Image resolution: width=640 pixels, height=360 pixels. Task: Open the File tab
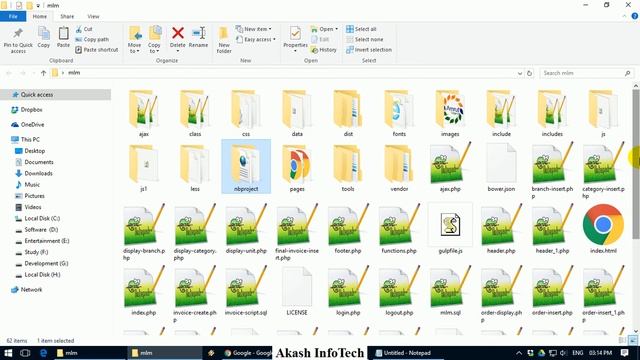13,16
